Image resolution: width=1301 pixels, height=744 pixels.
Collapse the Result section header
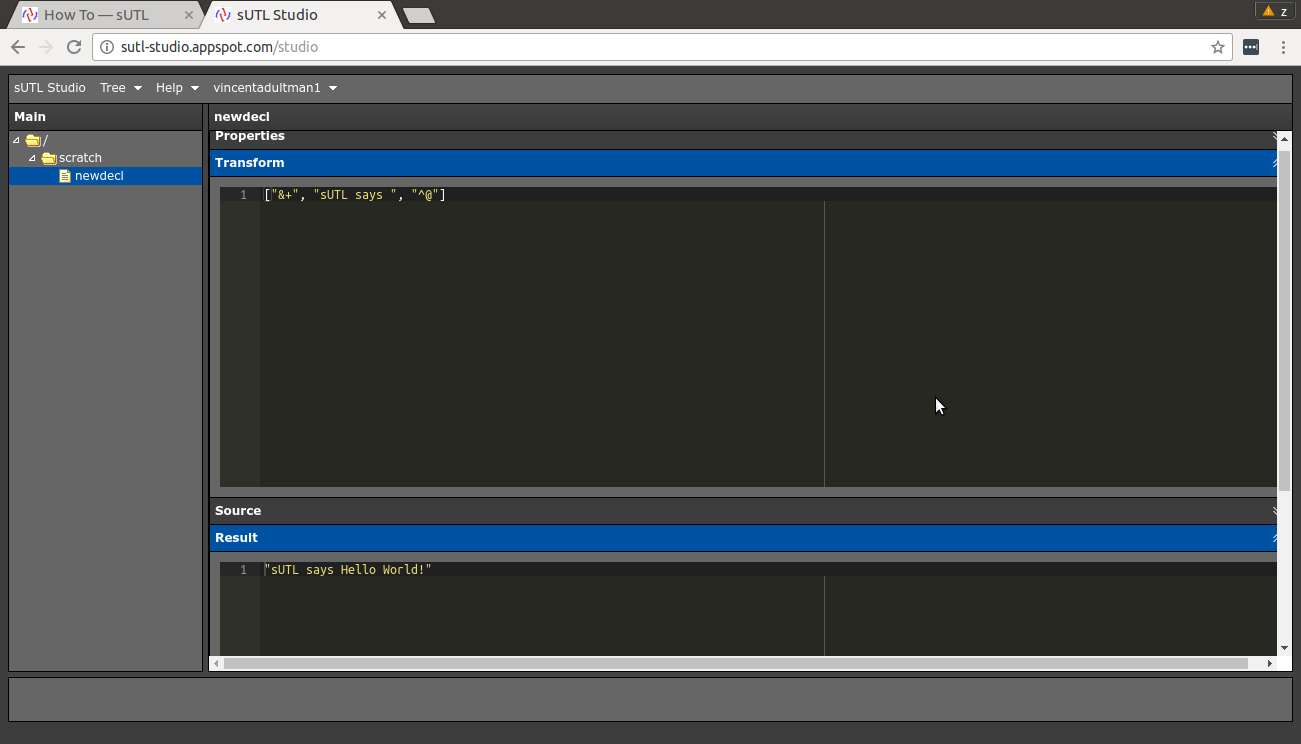click(x=745, y=538)
